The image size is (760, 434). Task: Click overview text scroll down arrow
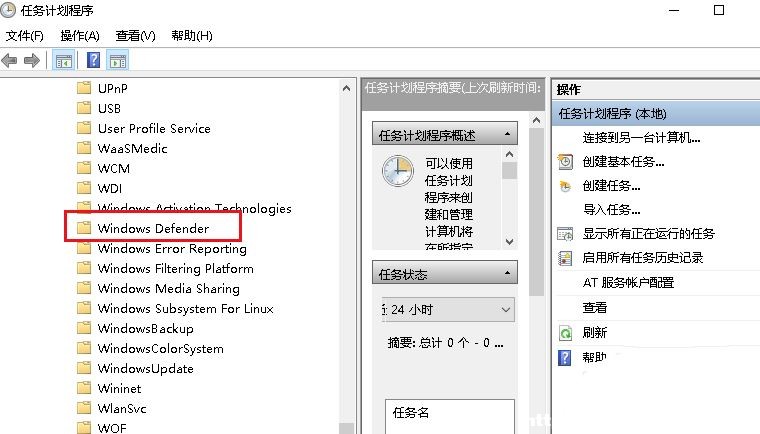pos(509,241)
